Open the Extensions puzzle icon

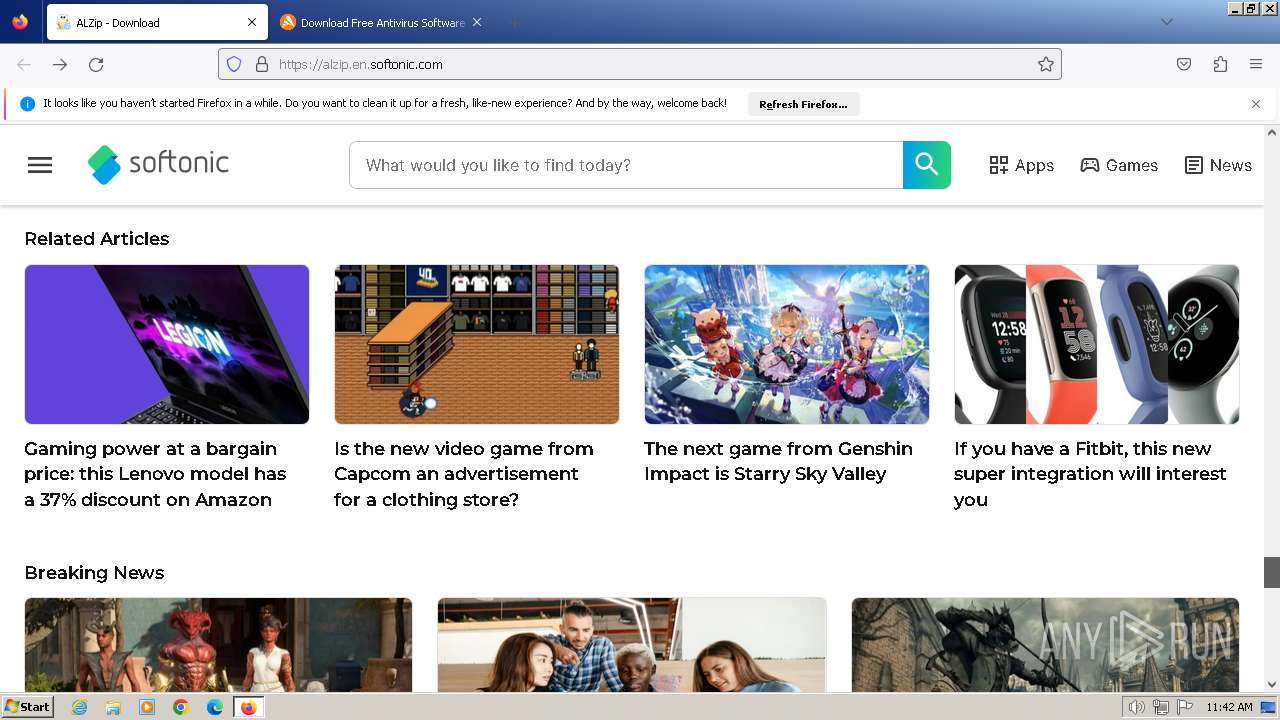pyautogui.click(x=1220, y=64)
